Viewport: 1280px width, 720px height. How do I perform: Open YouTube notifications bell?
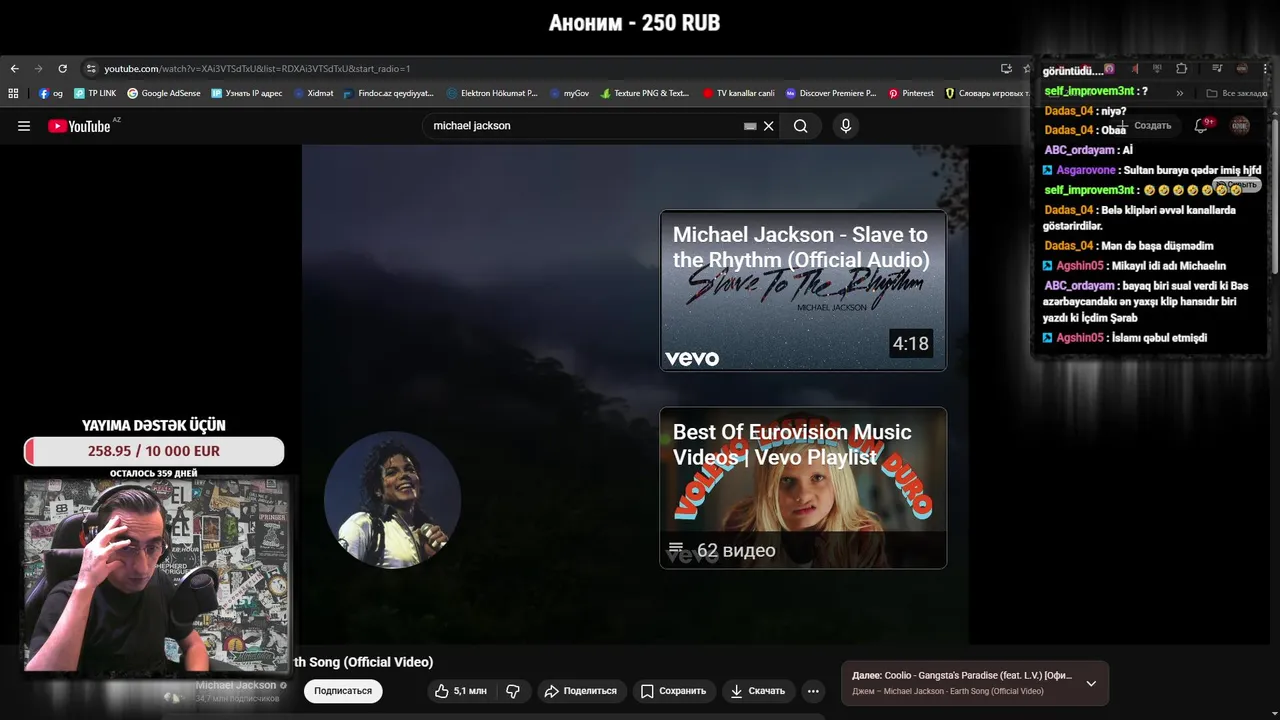[1202, 126]
